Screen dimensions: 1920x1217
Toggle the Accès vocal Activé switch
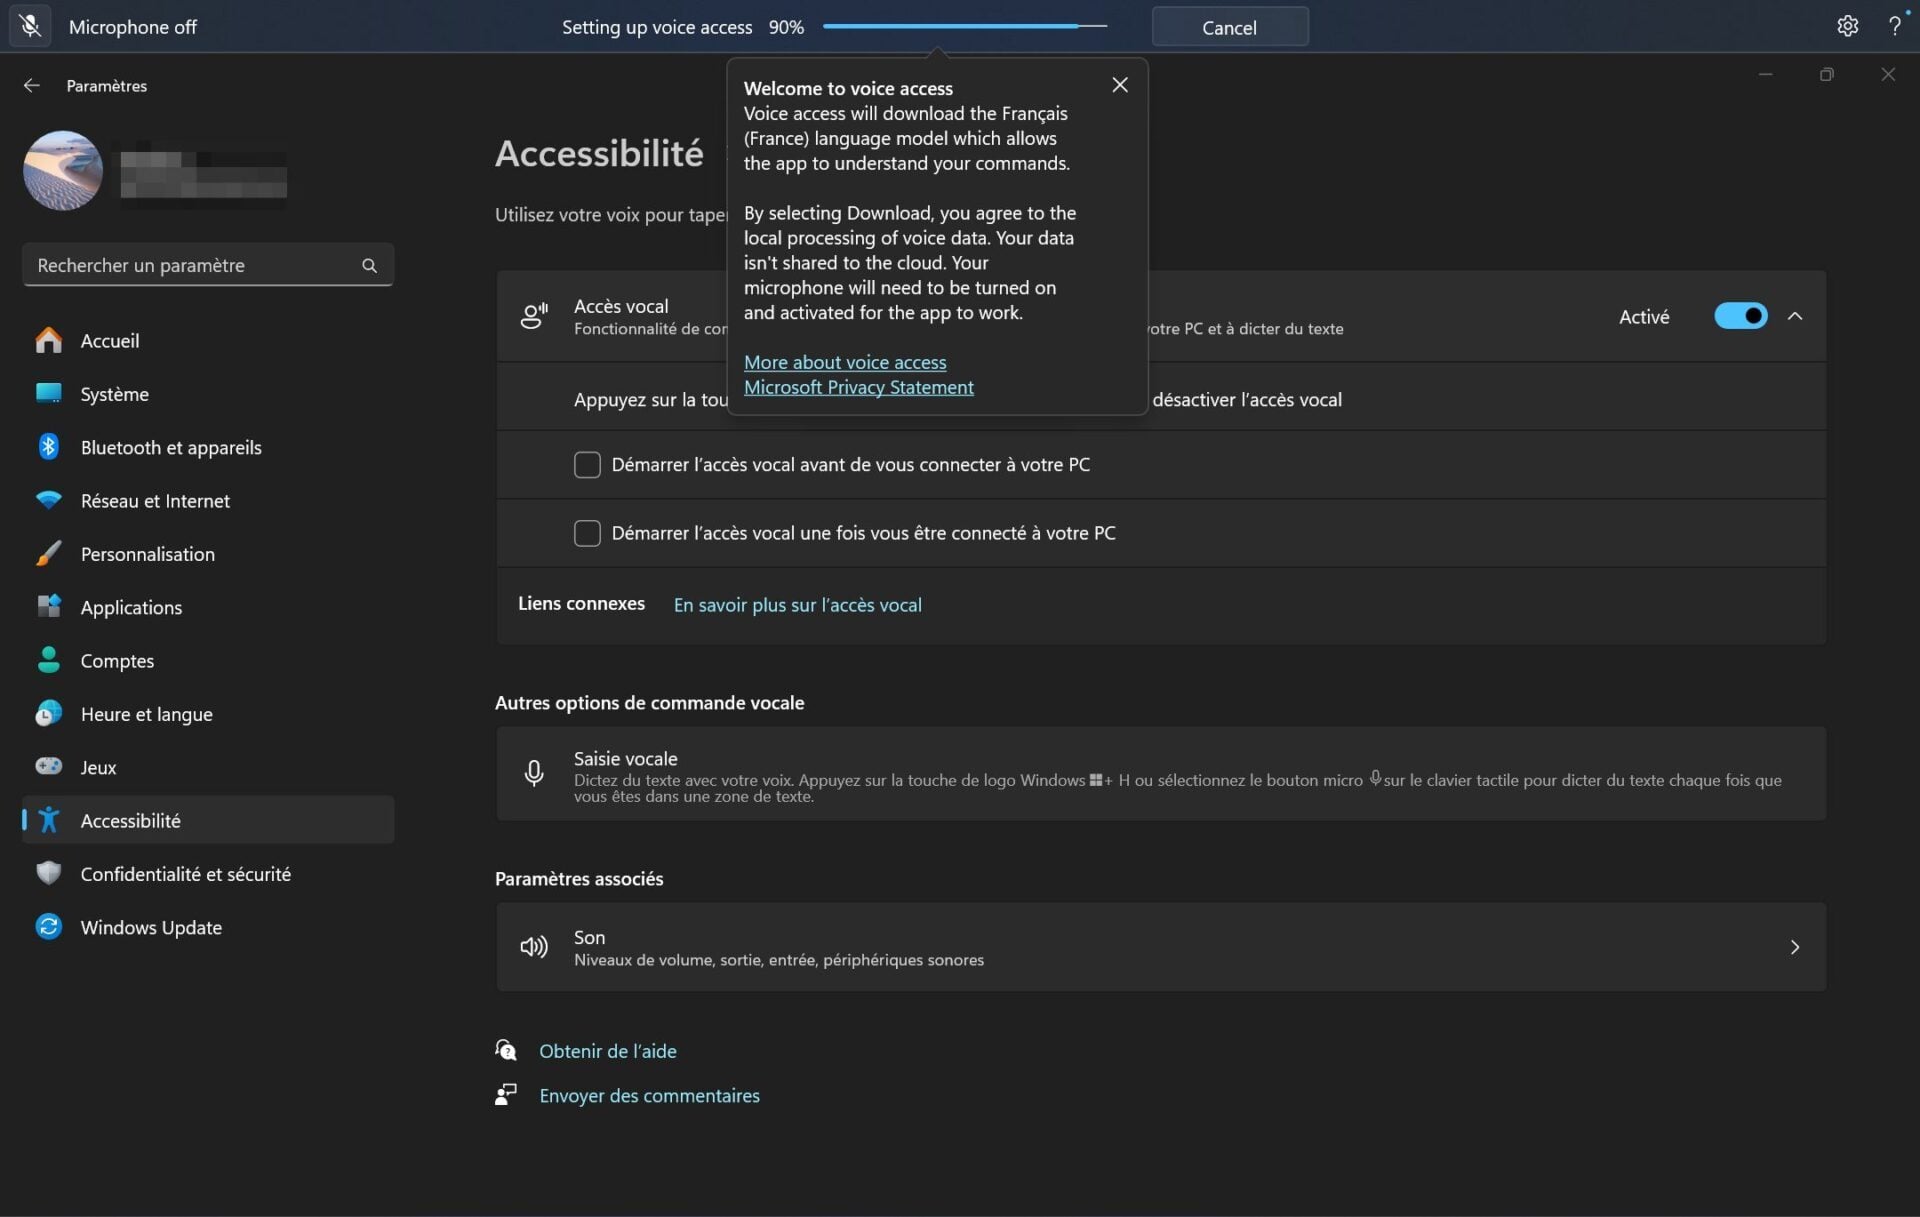1740,316
